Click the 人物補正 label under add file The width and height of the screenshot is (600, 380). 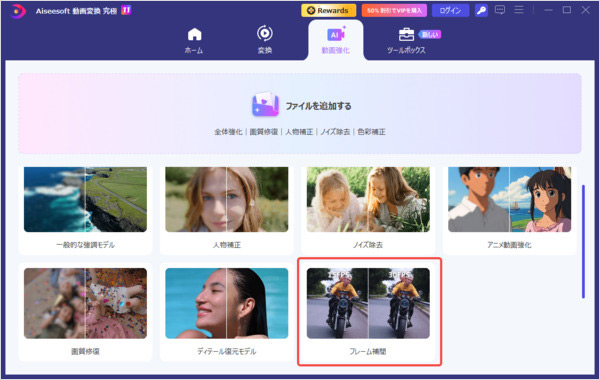[299, 132]
